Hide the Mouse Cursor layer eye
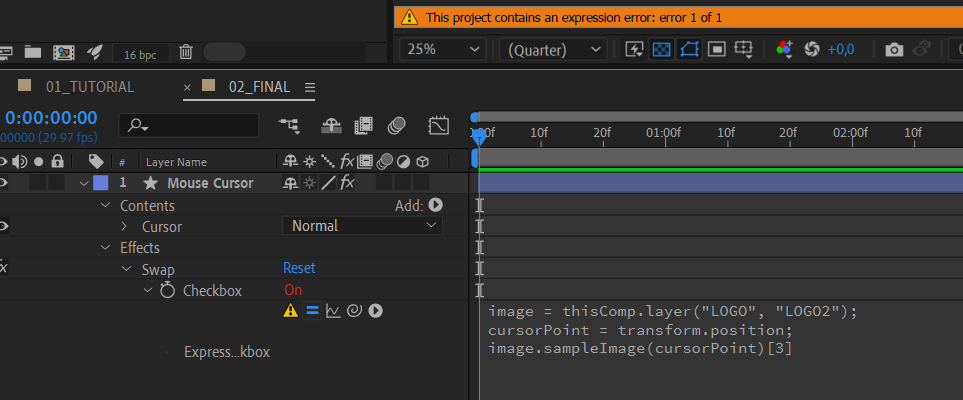 (x=3, y=182)
